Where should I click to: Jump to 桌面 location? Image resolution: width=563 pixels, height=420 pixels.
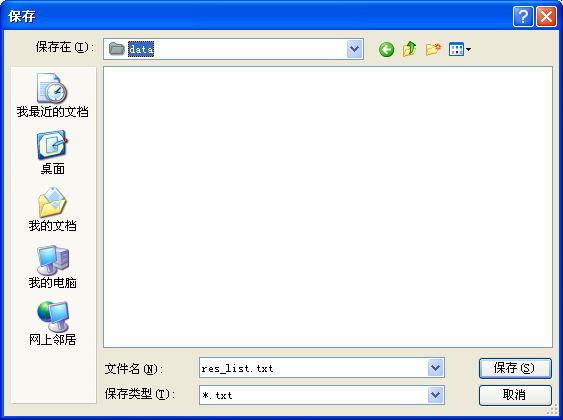point(52,153)
